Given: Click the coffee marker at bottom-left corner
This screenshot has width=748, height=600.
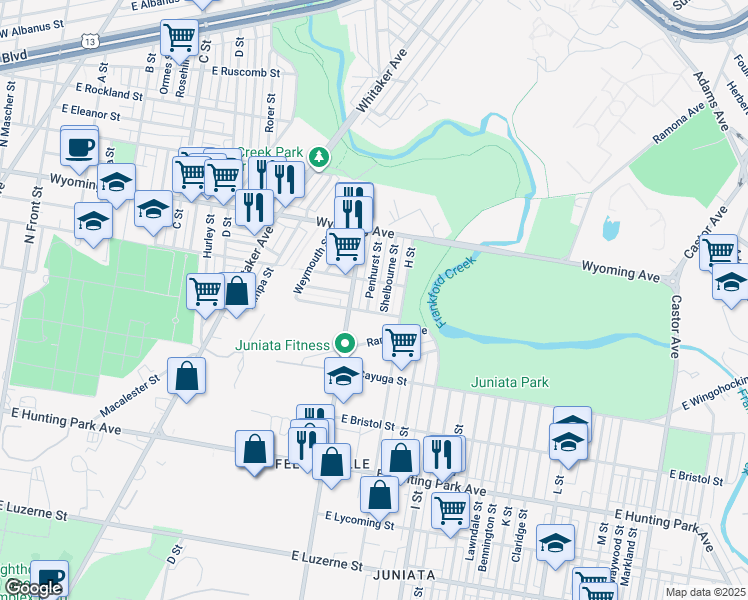Looking at the screenshot, I should point(50,579).
